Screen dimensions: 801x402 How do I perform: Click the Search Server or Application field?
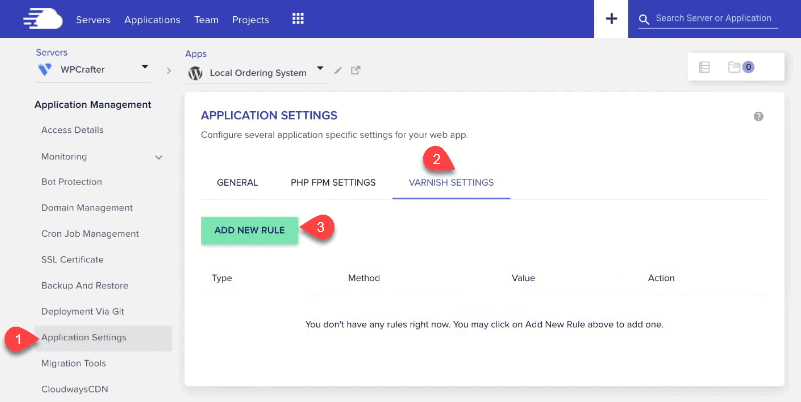click(x=714, y=19)
